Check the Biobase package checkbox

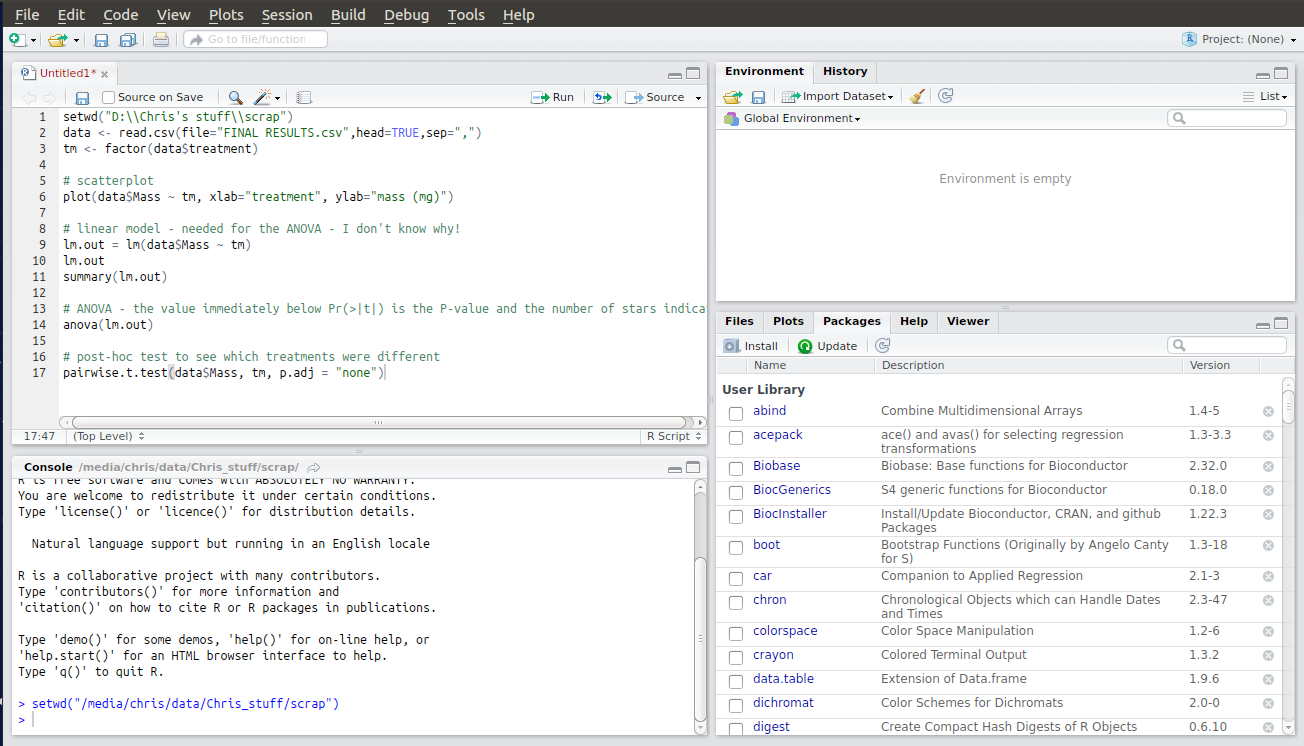(x=736, y=467)
